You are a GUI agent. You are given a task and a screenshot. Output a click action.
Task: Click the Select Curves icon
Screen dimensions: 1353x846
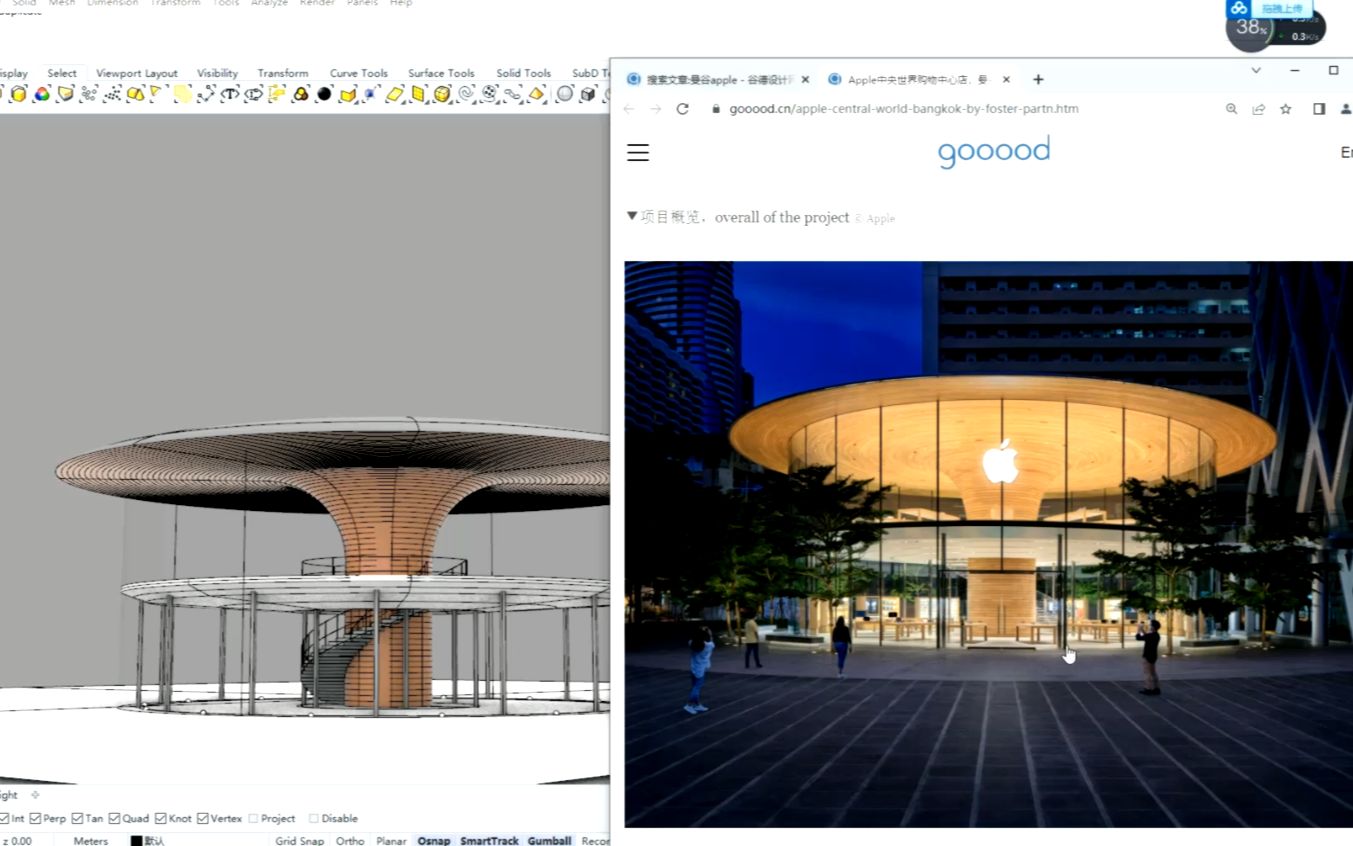pyautogui.click(x=207, y=94)
